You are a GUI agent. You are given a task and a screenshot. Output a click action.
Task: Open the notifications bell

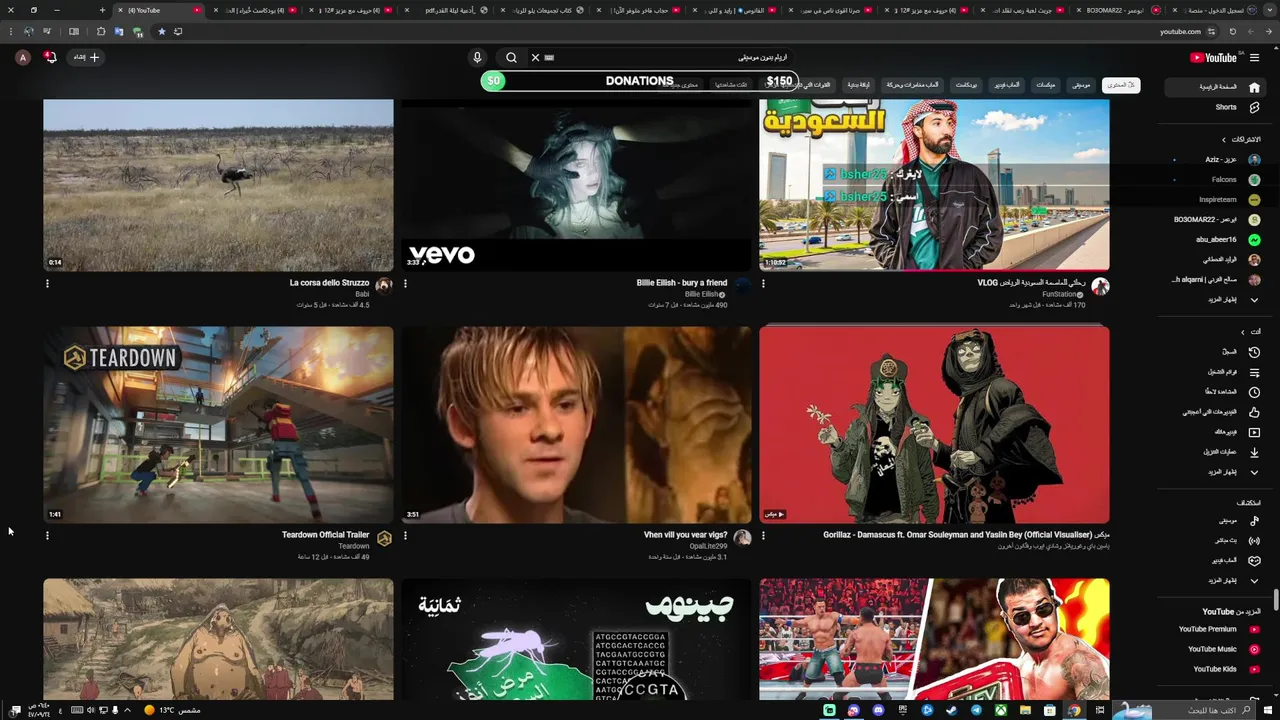(x=50, y=58)
